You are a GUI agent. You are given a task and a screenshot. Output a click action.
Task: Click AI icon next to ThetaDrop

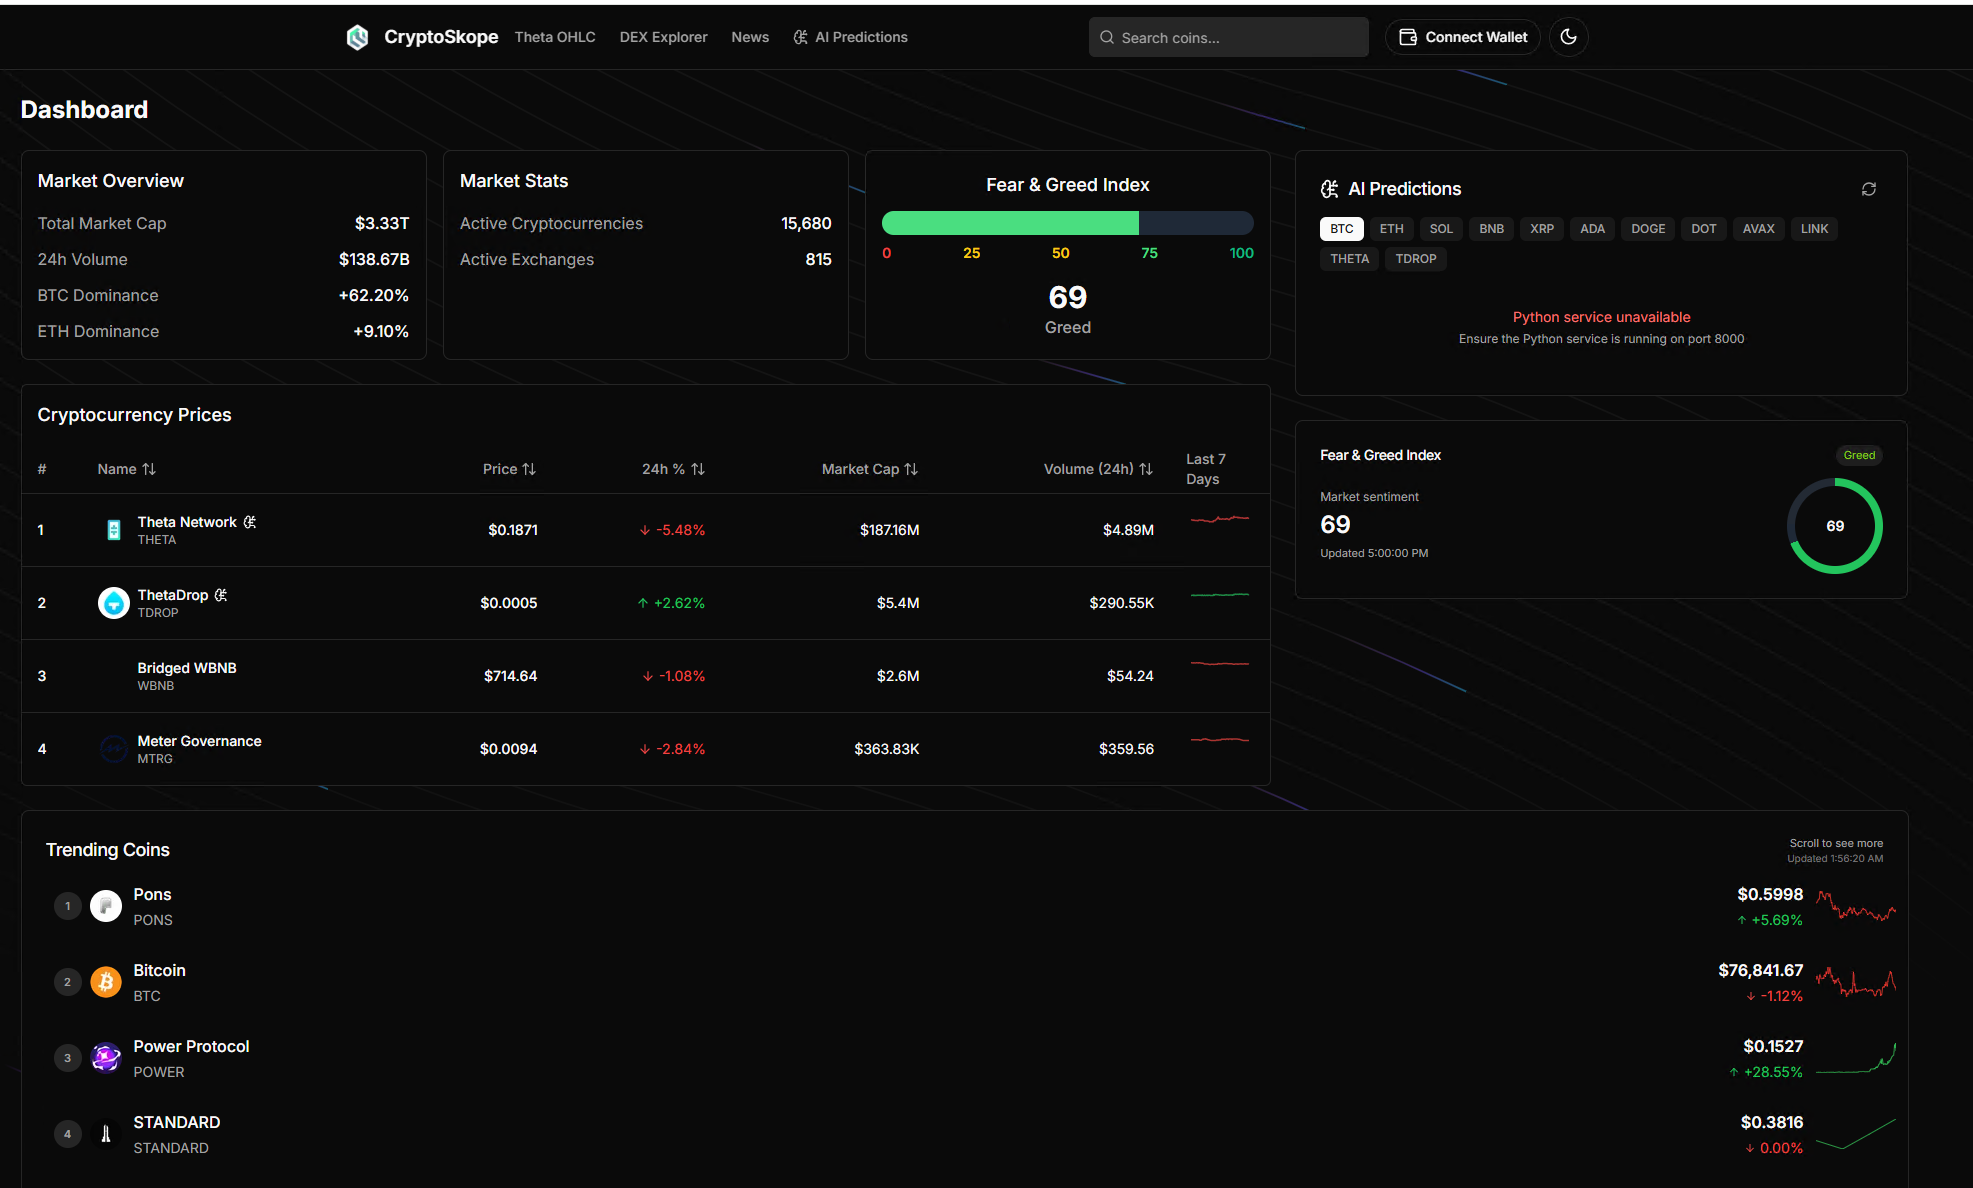[x=221, y=595]
